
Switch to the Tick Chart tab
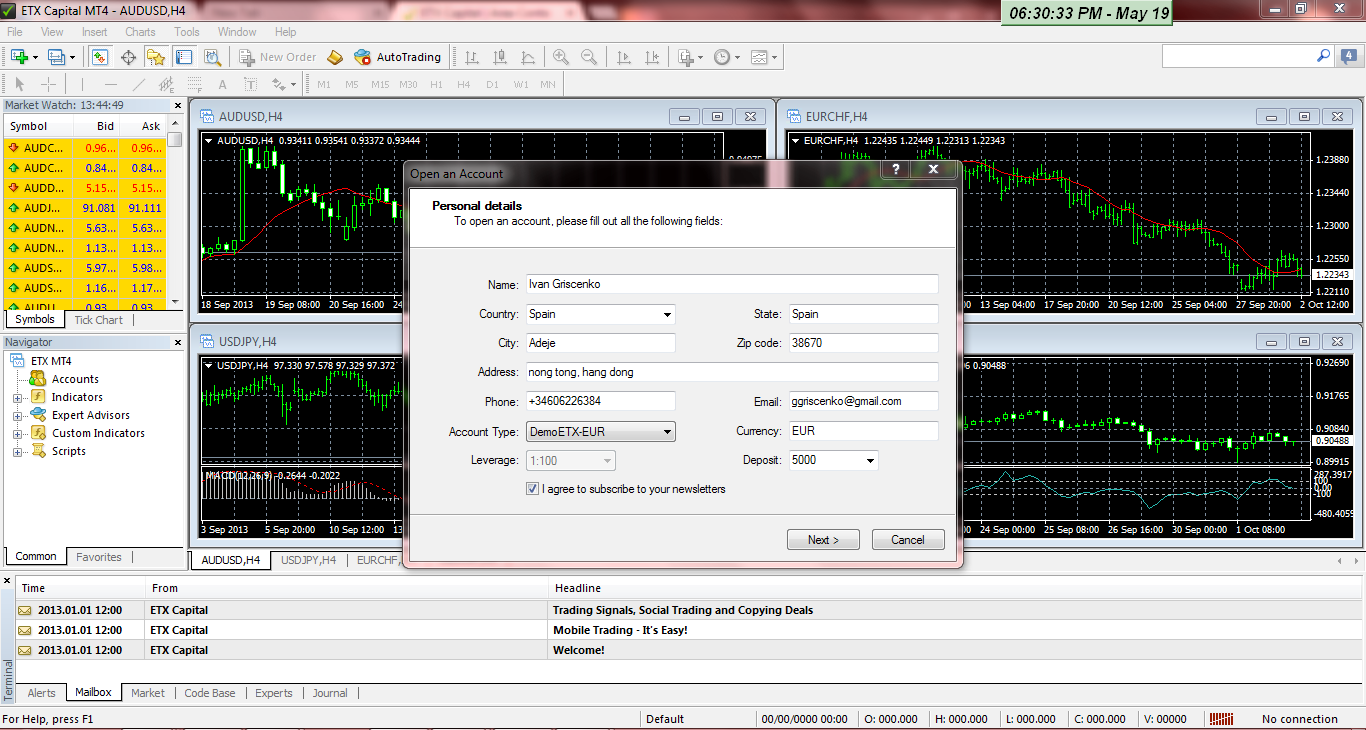[98, 320]
